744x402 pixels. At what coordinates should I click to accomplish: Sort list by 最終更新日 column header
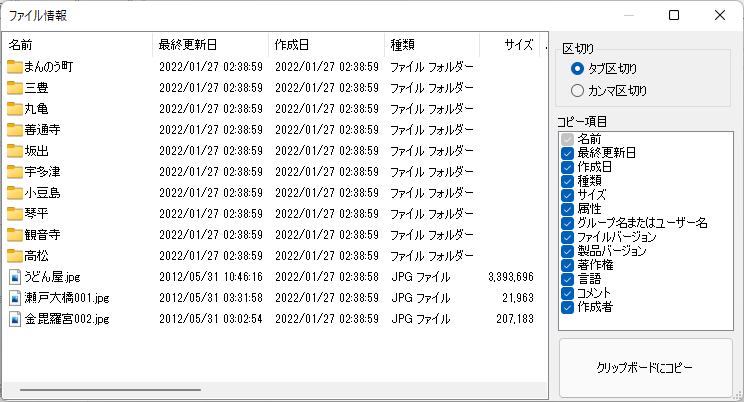click(210, 45)
